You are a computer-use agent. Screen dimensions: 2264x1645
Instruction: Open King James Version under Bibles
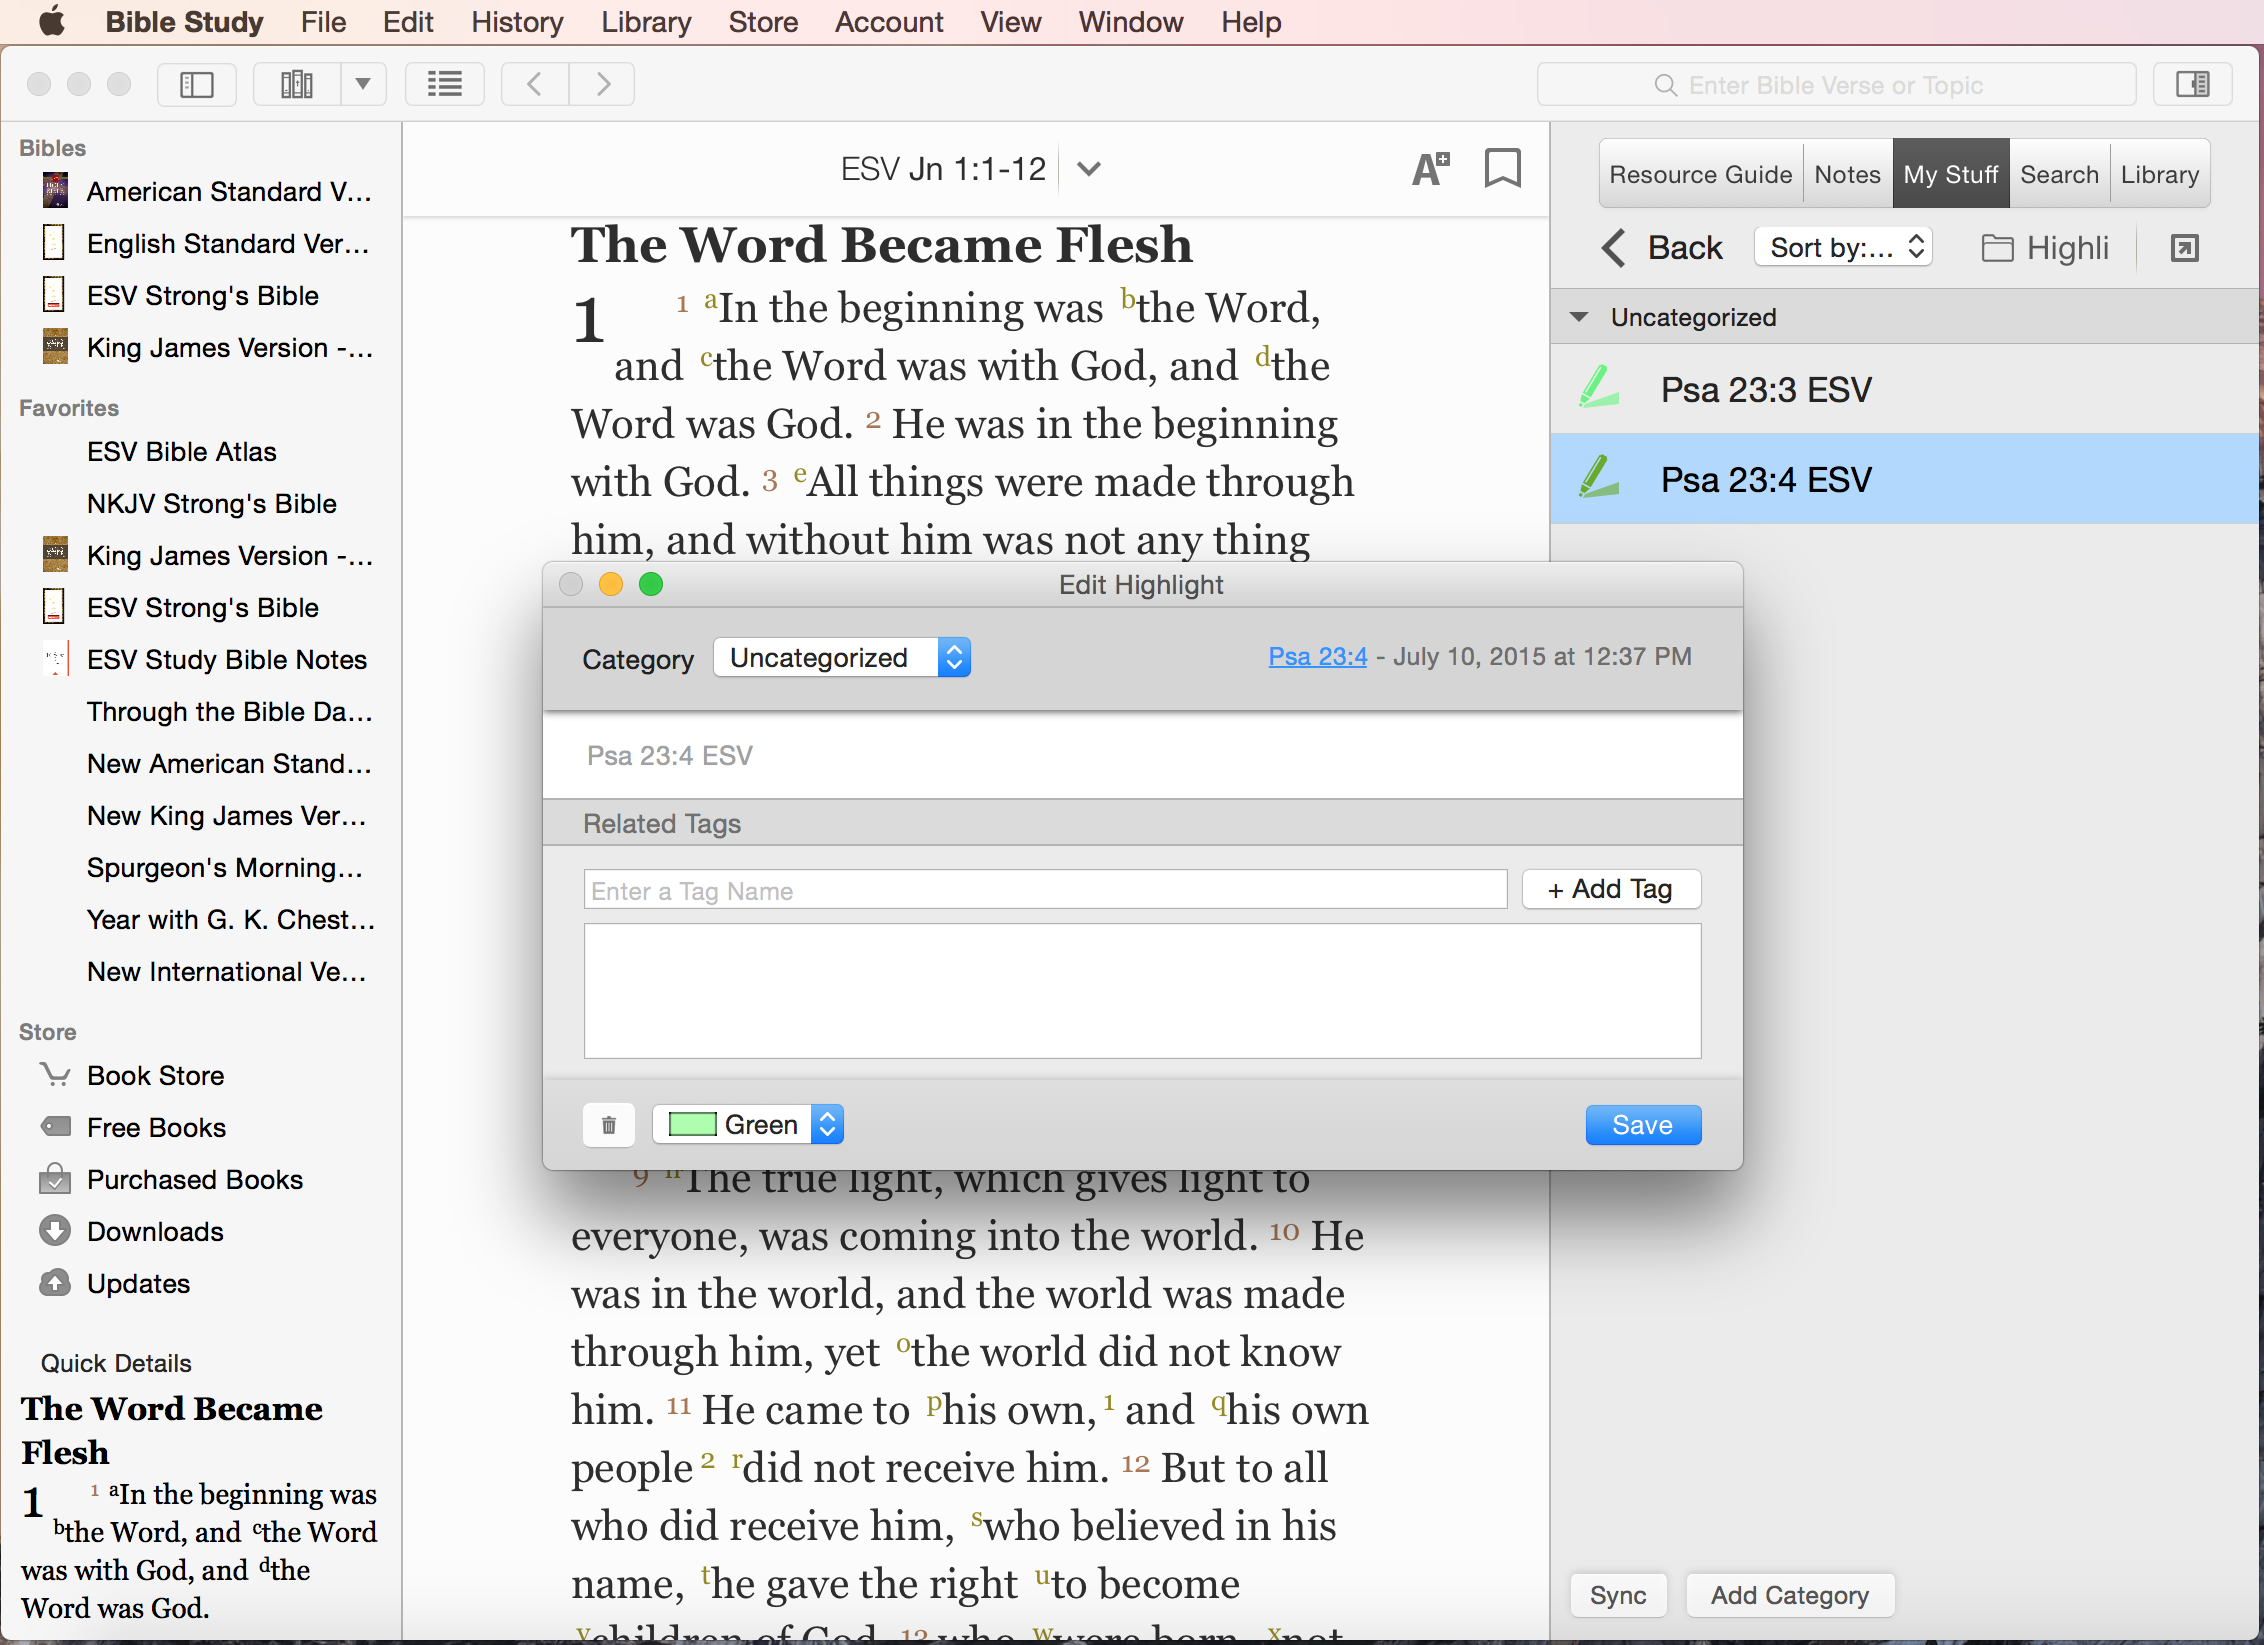click(x=229, y=347)
